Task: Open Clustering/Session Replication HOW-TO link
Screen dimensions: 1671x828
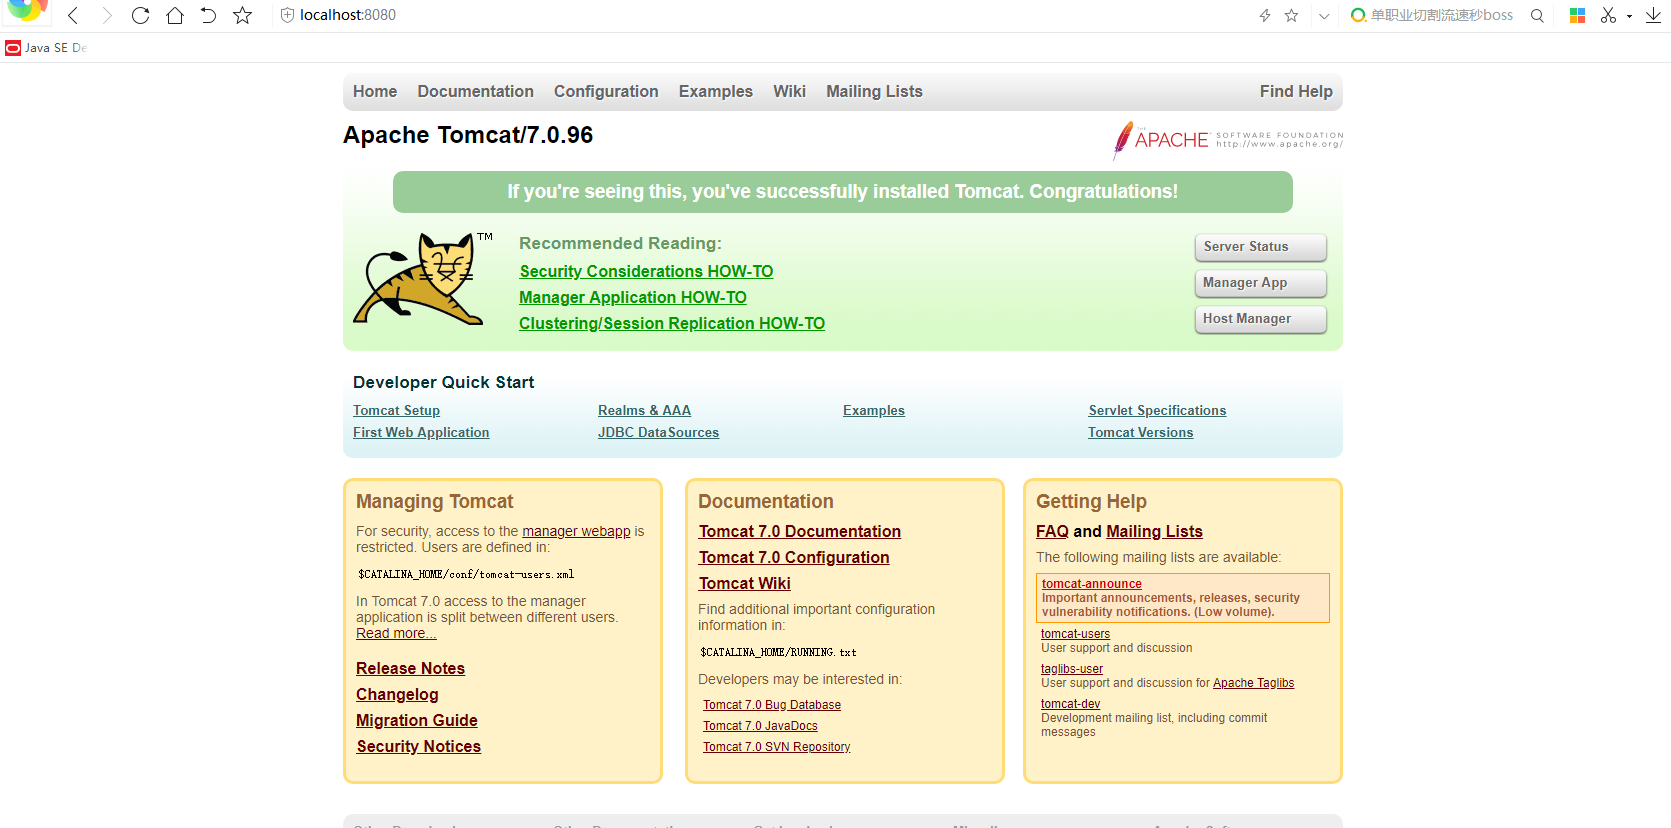Action: [x=672, y=323]
